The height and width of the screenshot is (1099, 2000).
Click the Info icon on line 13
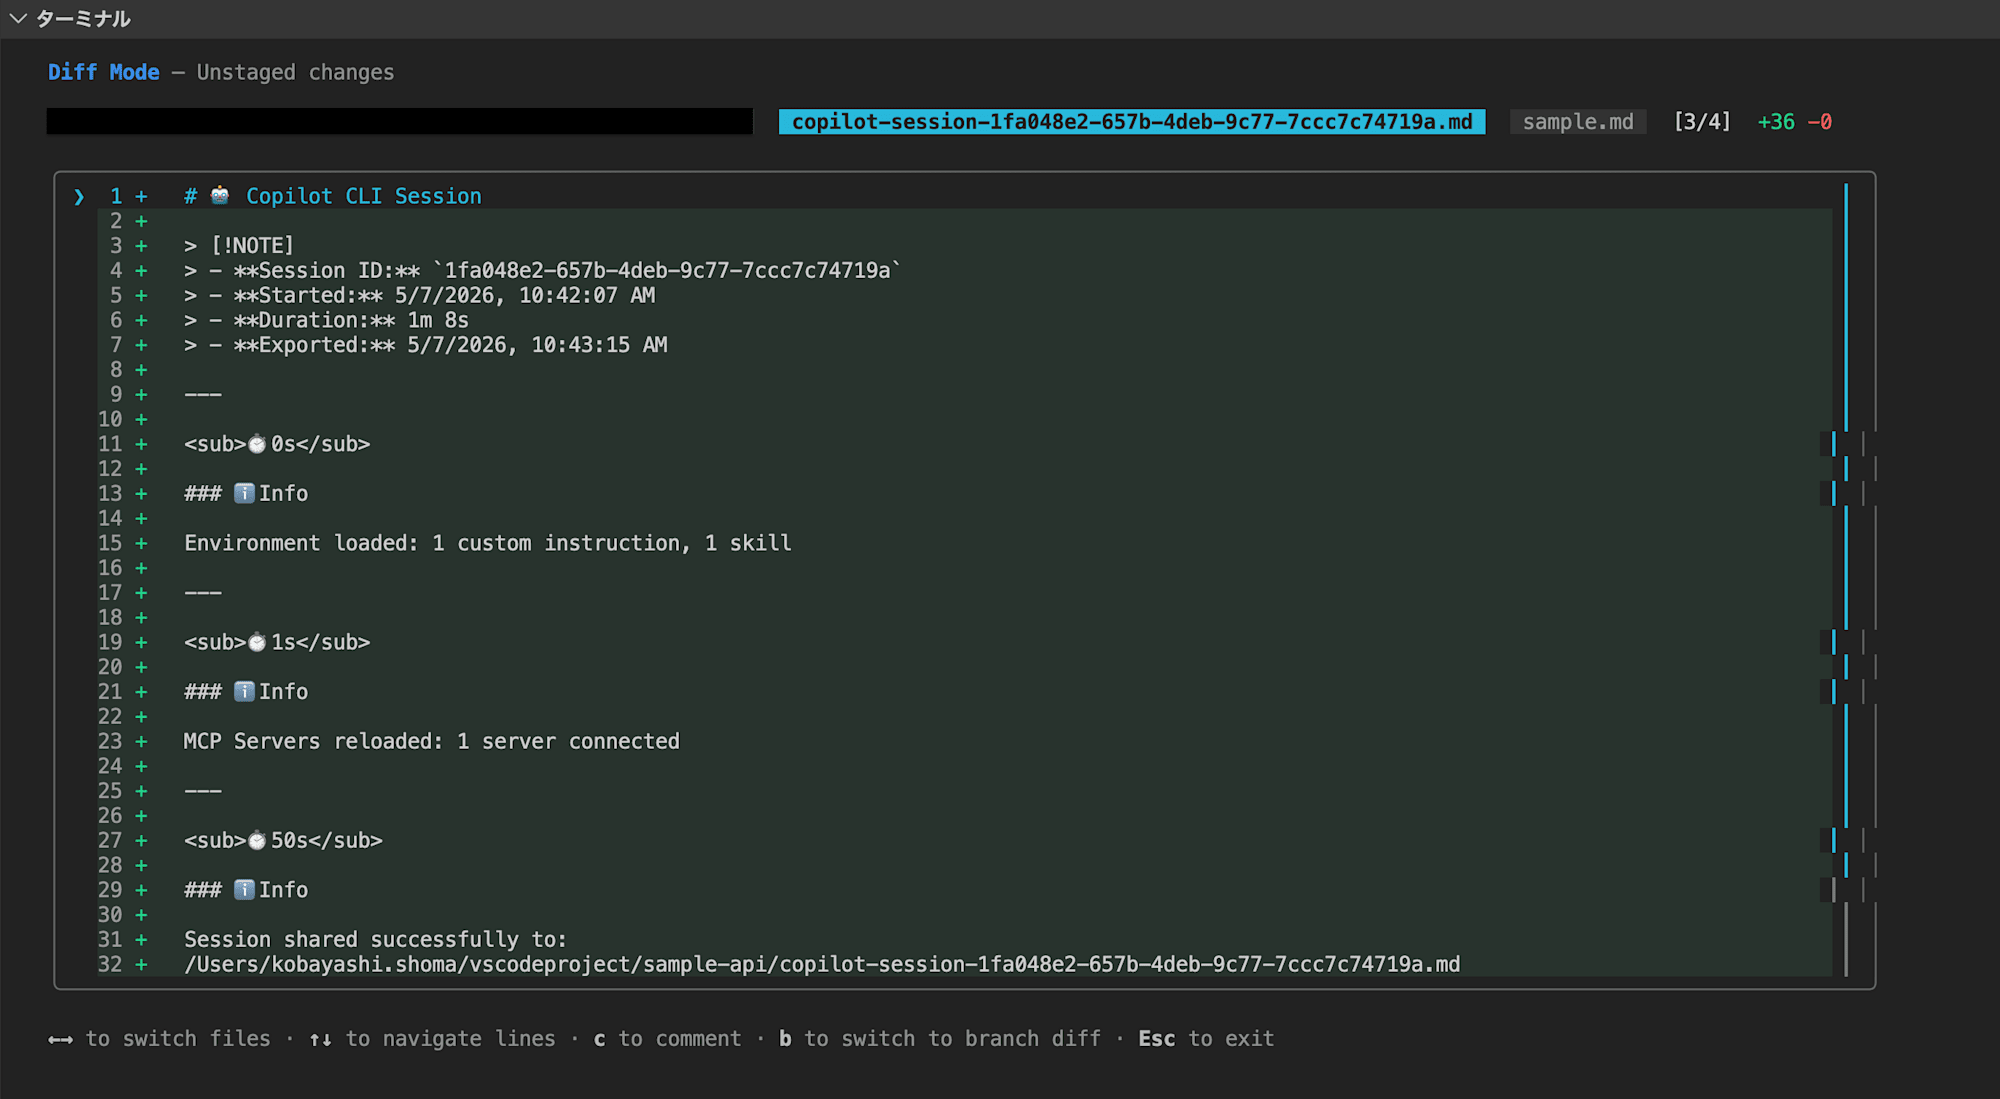244,493
